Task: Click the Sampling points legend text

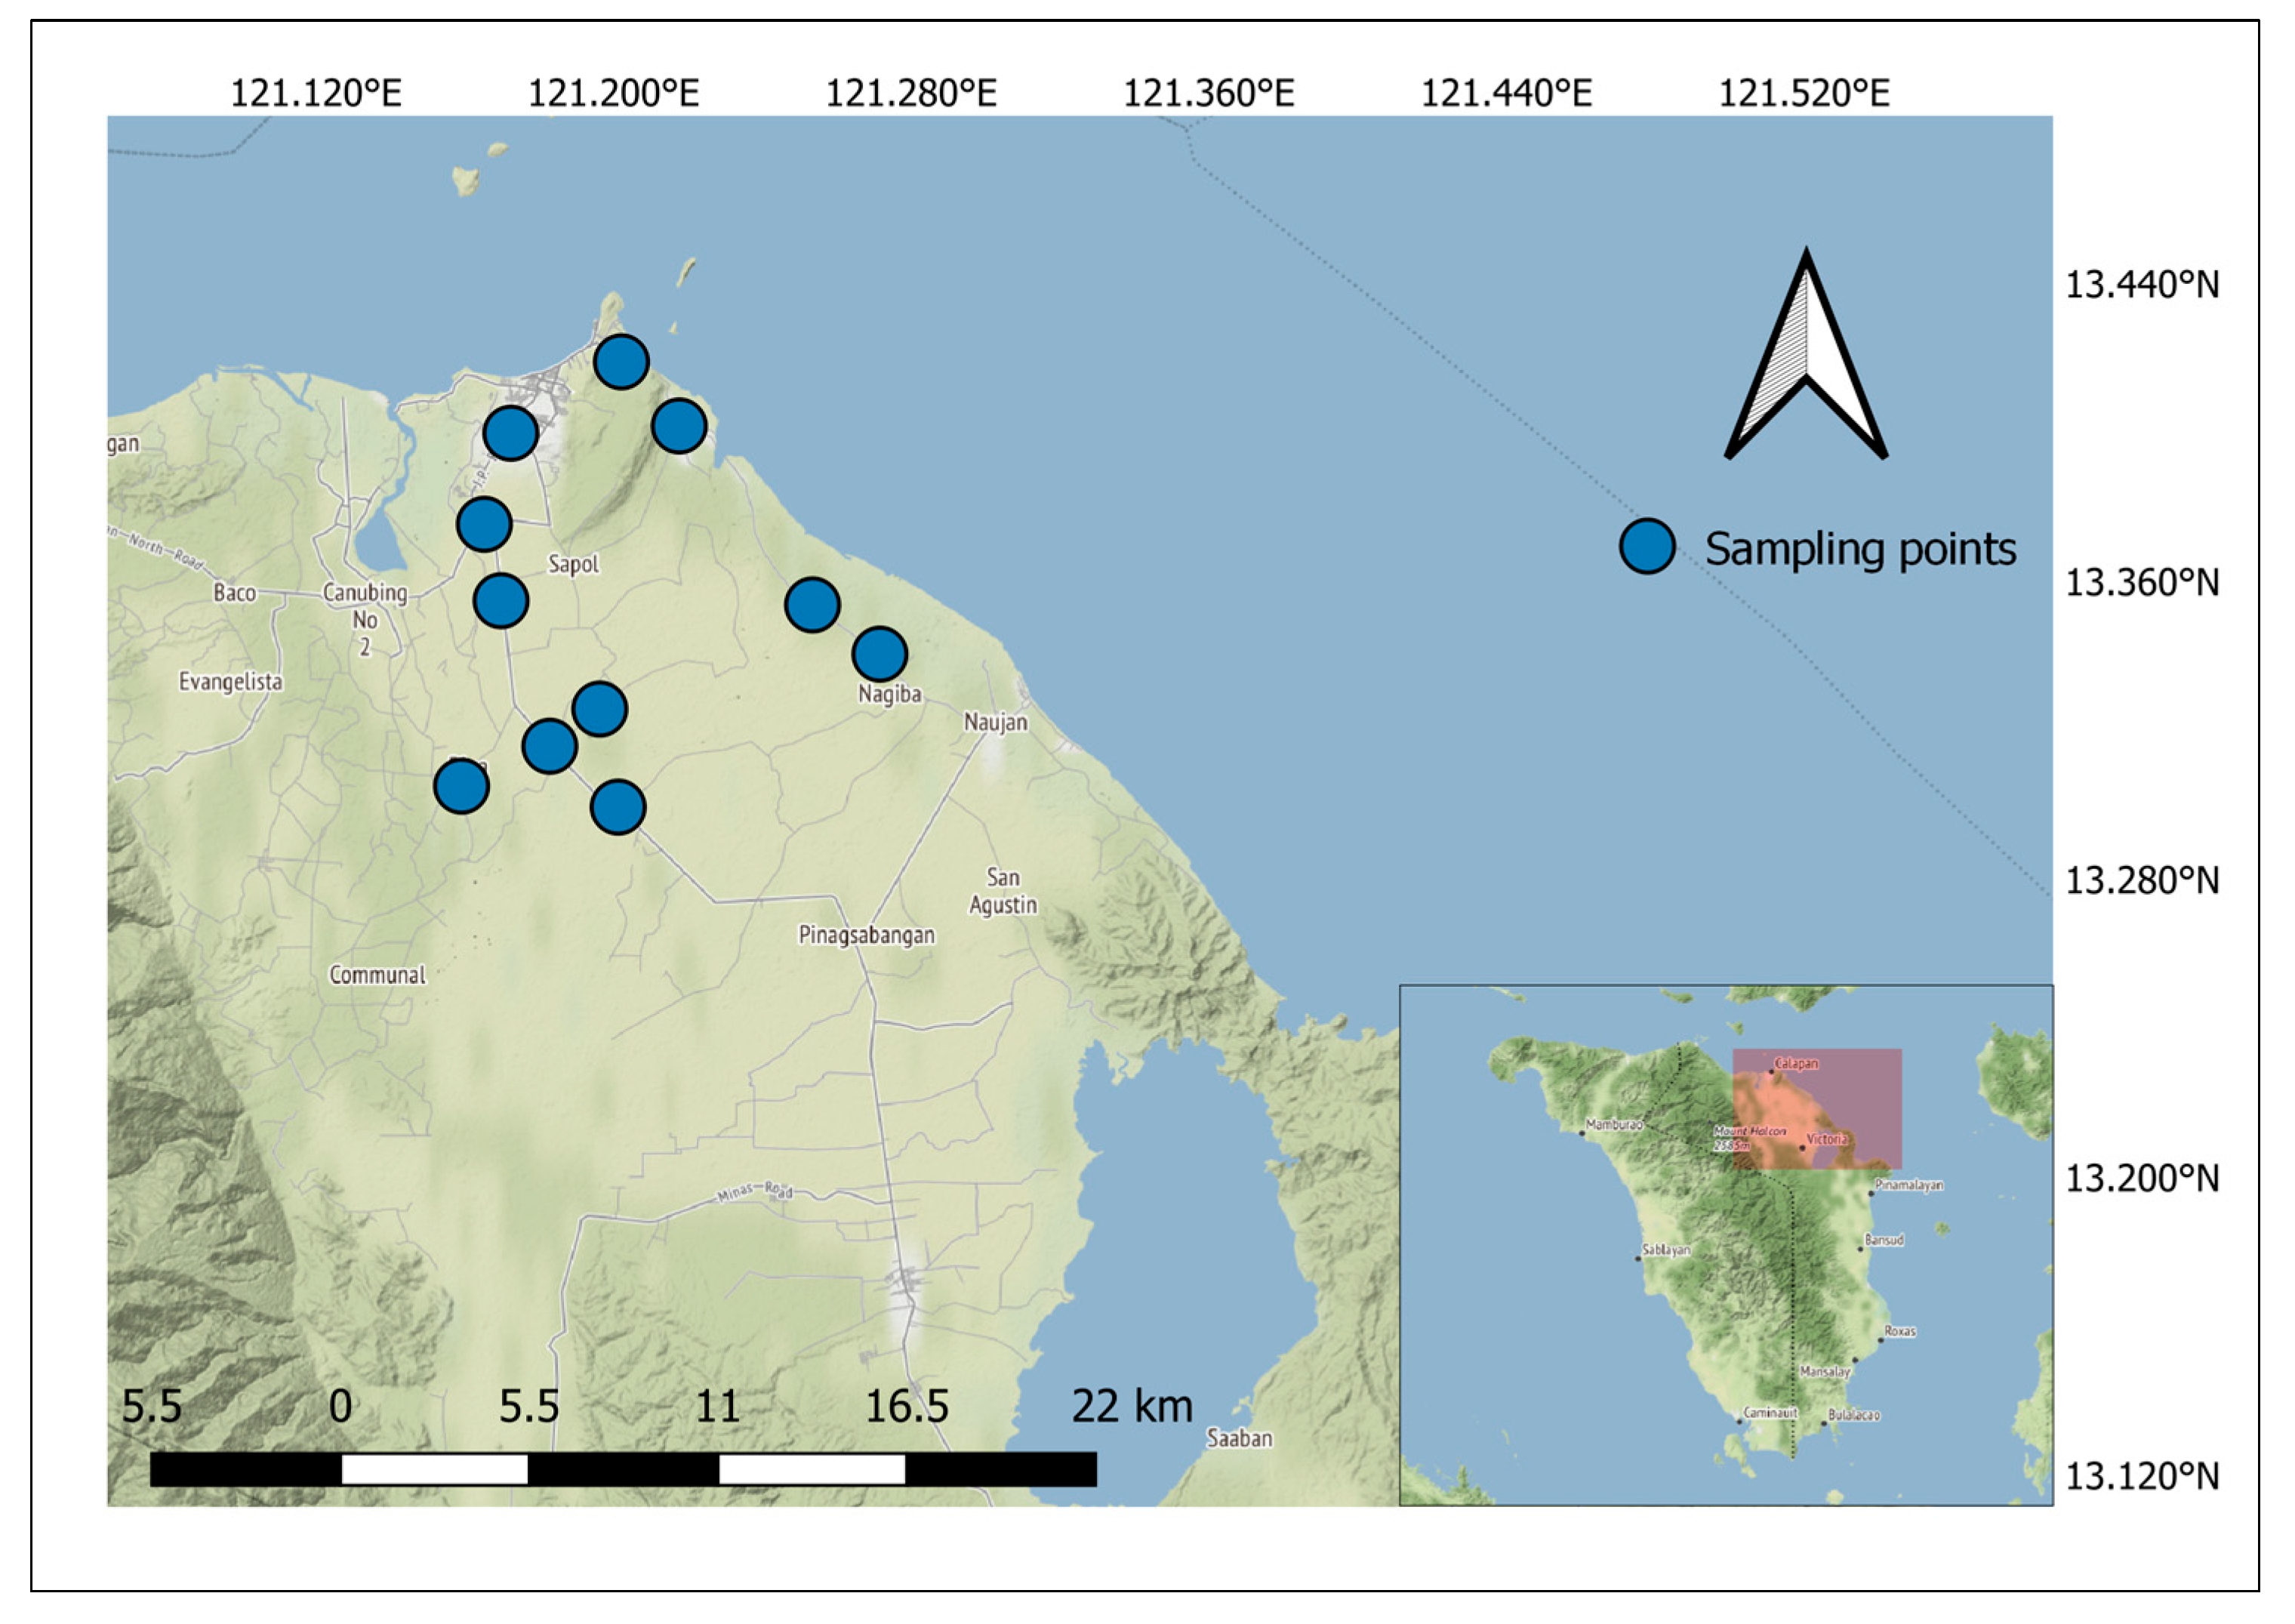Action: (1860, 549)
